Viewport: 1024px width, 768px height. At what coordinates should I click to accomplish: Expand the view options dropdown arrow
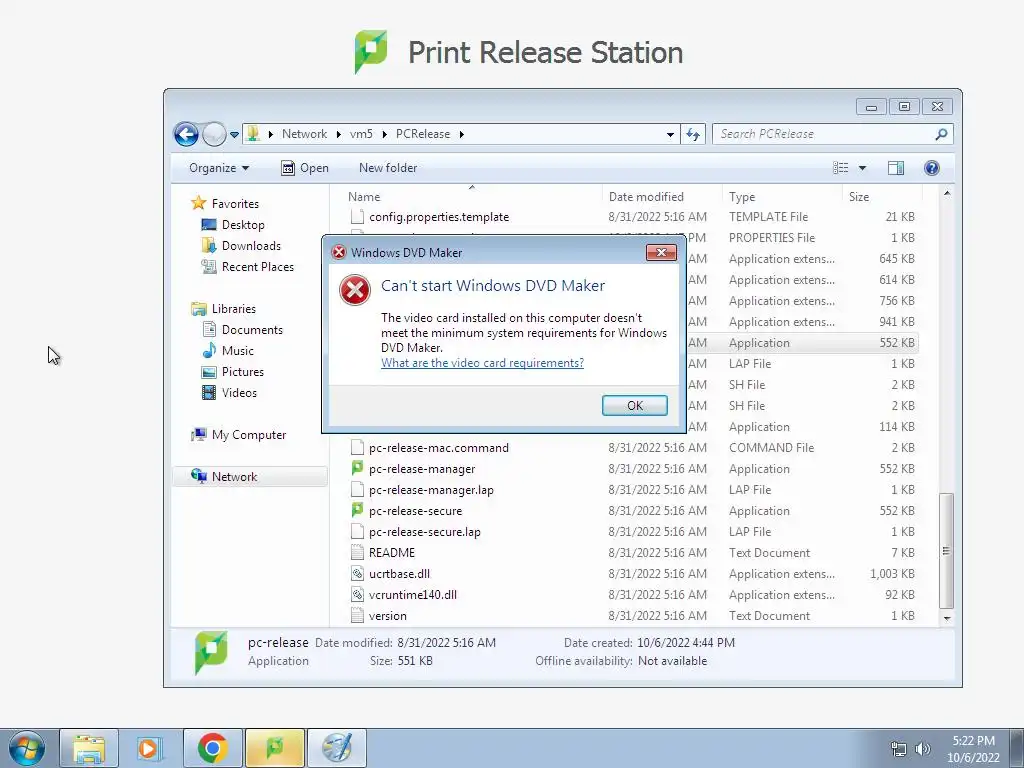click(862, 168)
